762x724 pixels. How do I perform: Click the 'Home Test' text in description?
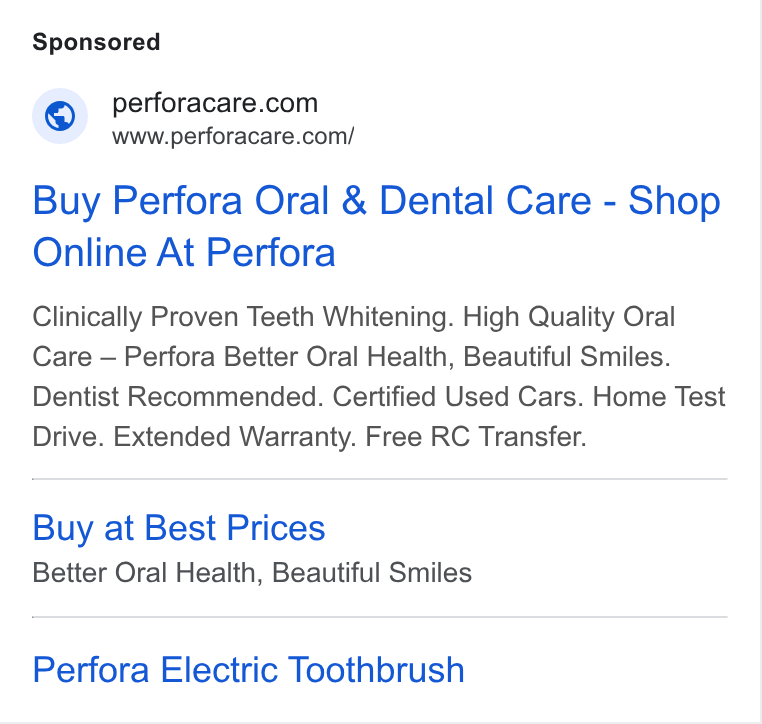coord(659,396)
